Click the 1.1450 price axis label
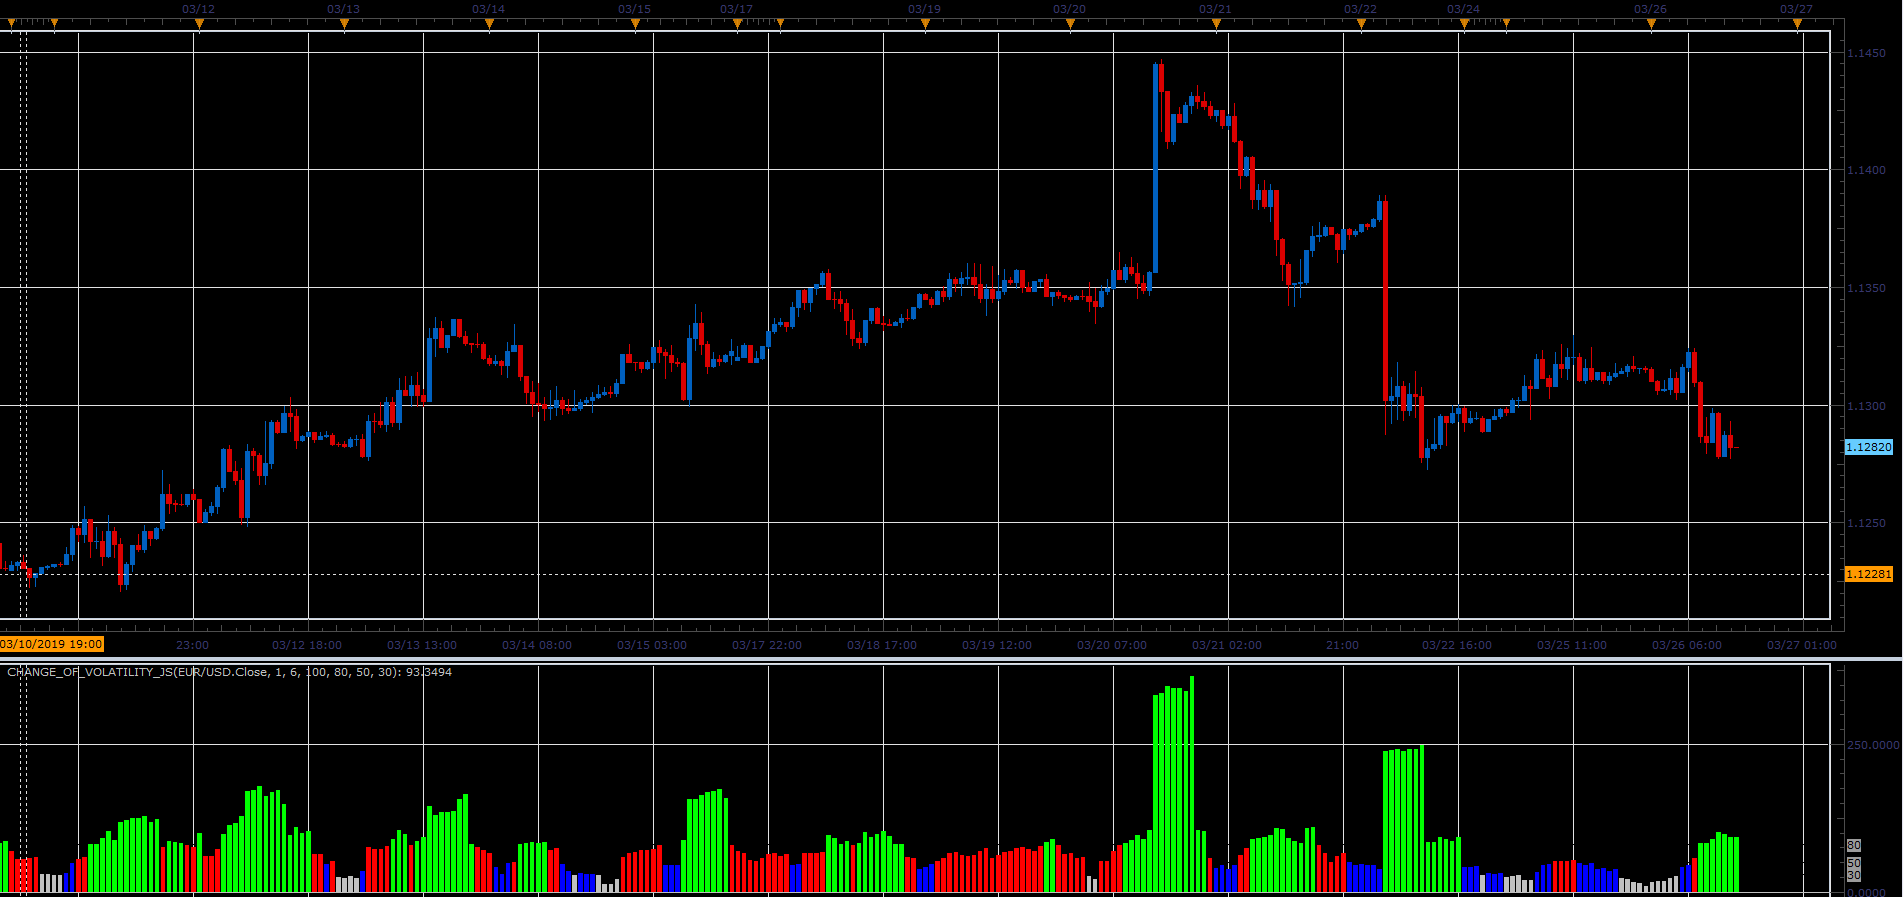1904x897 pixels. click(1866, 53)
